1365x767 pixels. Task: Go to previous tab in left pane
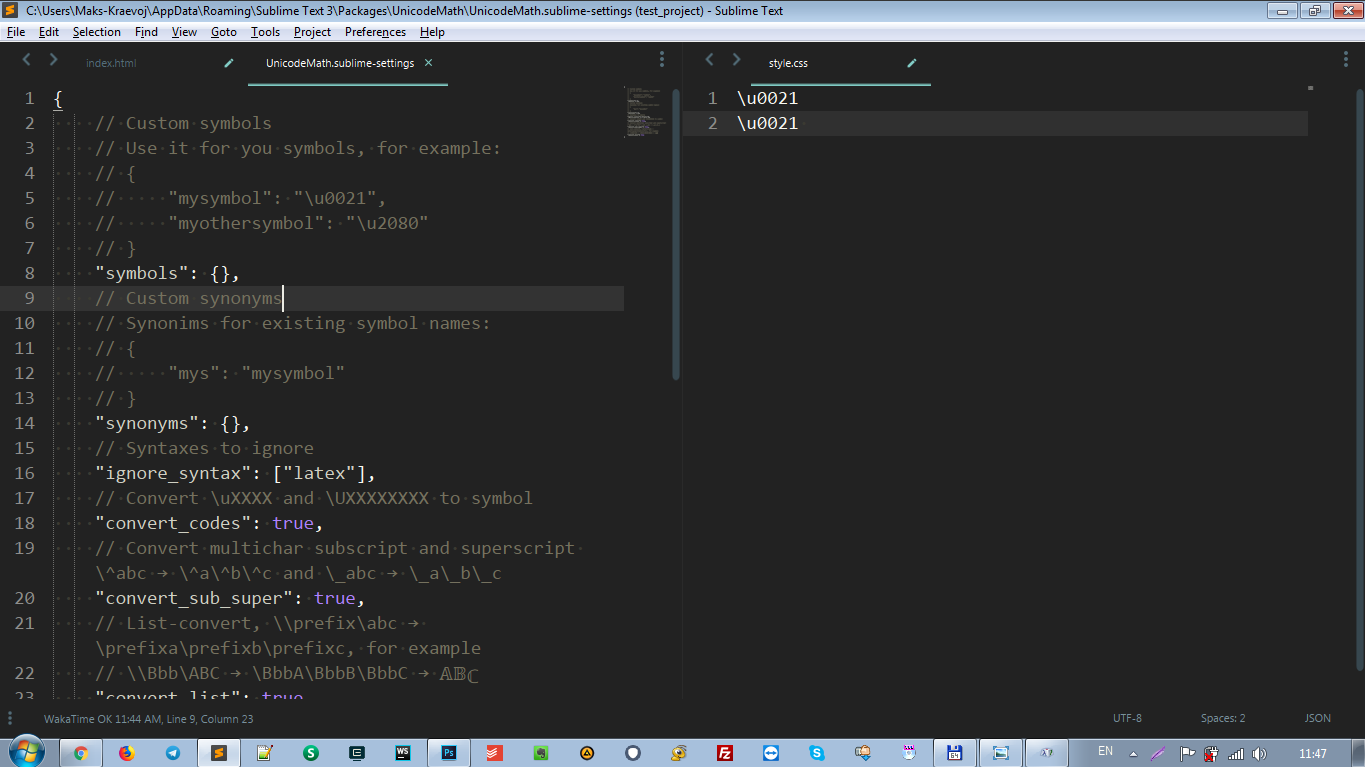tap(27, 60)
